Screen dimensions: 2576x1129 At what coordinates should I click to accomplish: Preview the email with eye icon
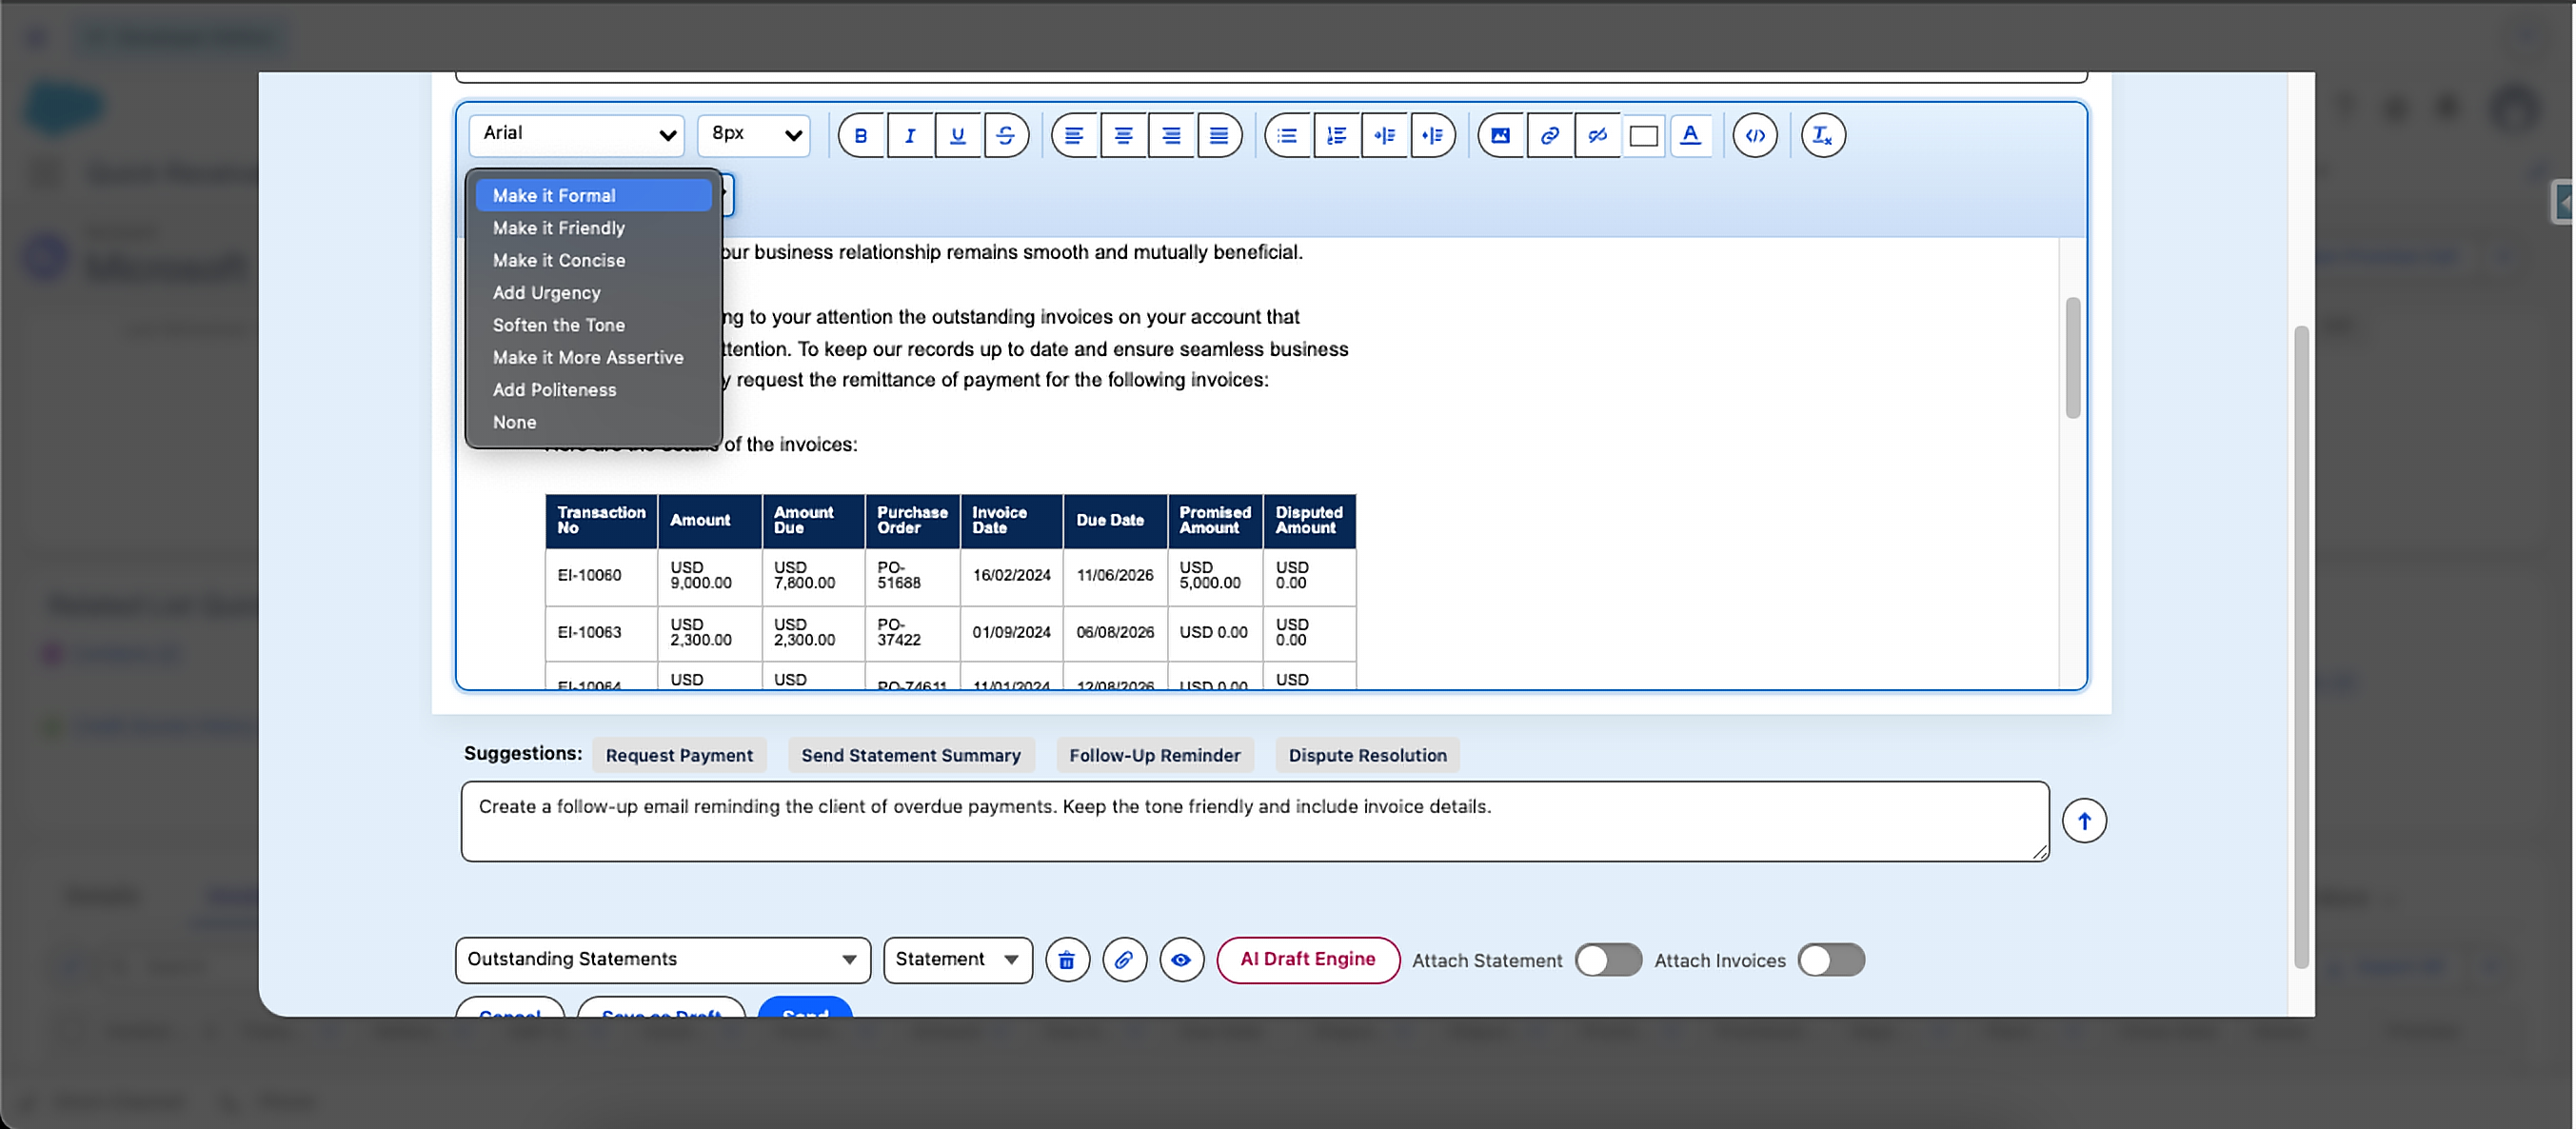click(1182, 960)
